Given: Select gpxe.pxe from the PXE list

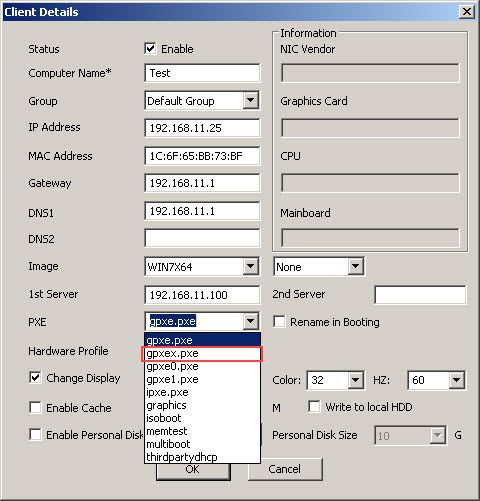Looking at the screenshot, I should [202, 340].
